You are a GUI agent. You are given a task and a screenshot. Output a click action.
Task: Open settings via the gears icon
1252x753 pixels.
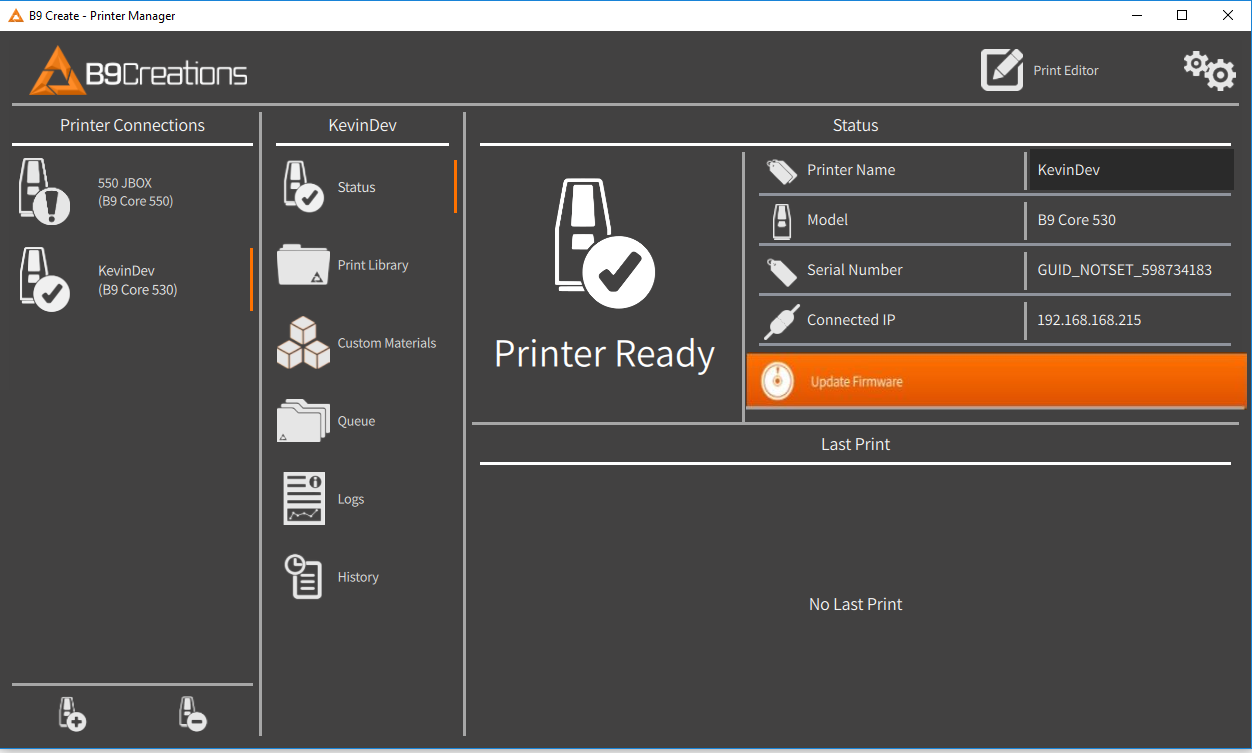pos(1209,71)
